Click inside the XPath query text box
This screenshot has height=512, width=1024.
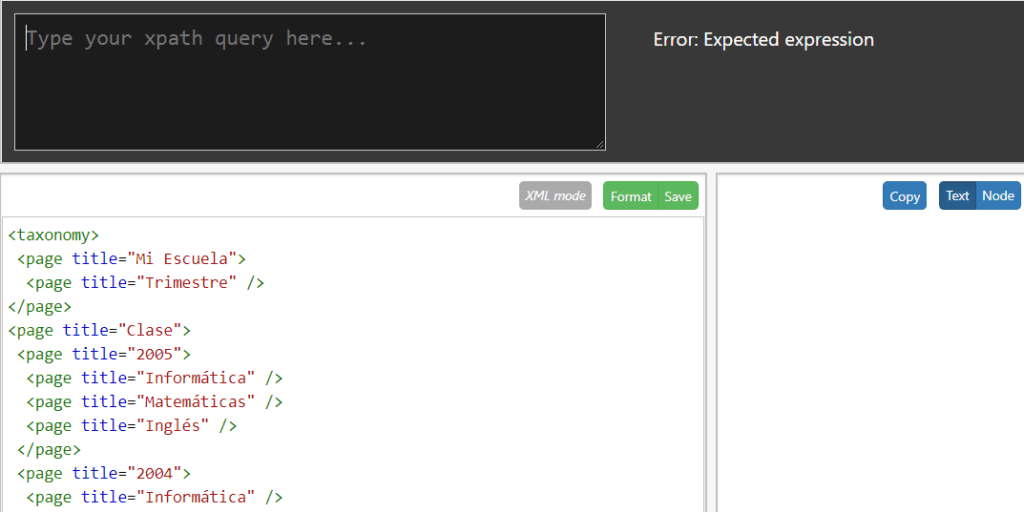pyautogui.click(x=310, y=82)
